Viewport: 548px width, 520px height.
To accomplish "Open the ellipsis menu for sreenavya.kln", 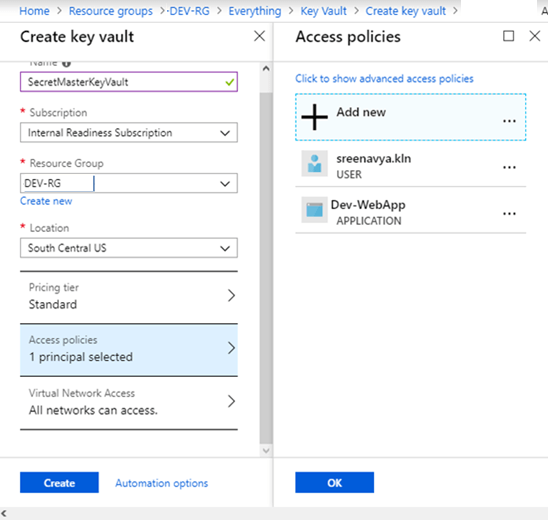I will 509,167.
